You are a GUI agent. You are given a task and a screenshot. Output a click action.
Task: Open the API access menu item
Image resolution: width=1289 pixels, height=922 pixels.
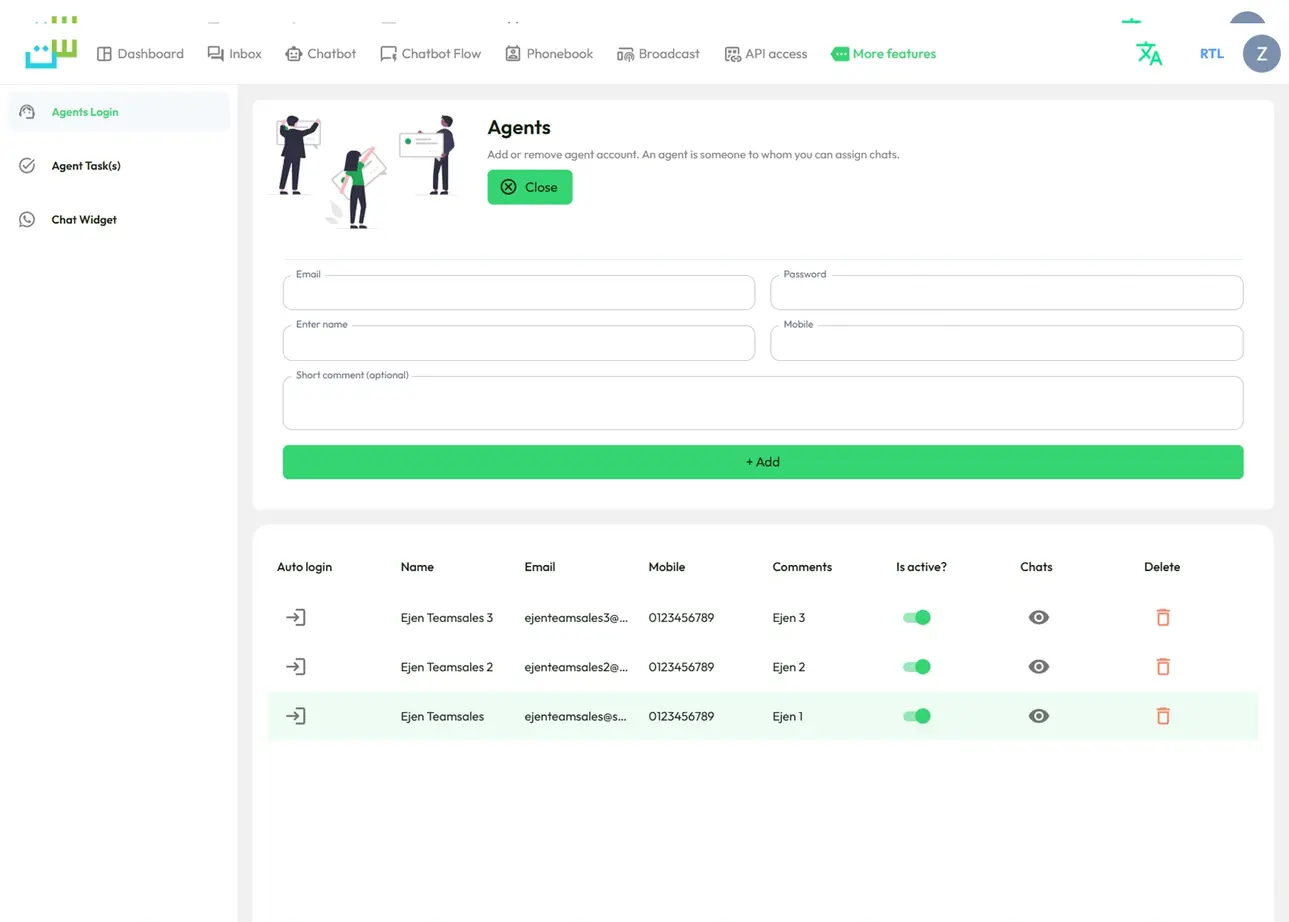tap(765, 54)
